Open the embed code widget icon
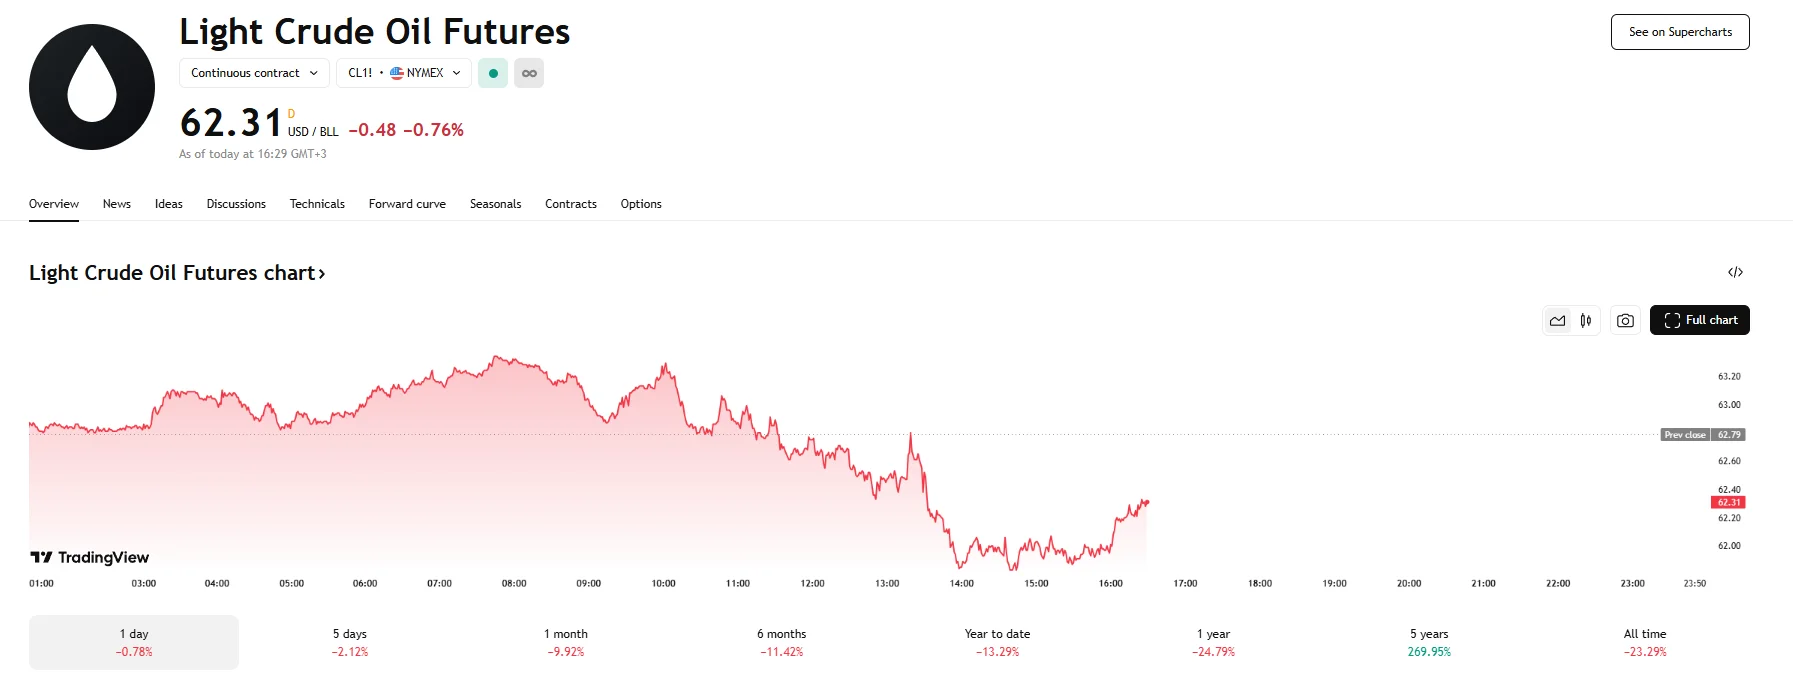The image size is (1793, 687). pos(1737,272)
